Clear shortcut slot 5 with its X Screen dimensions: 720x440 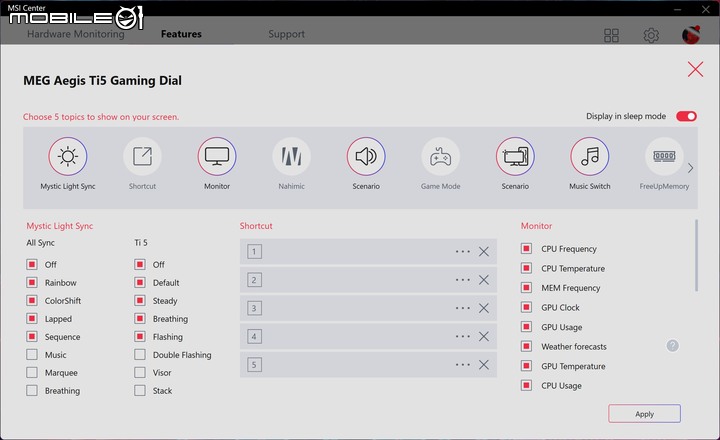pyautogui.click(x=484, y=365)
